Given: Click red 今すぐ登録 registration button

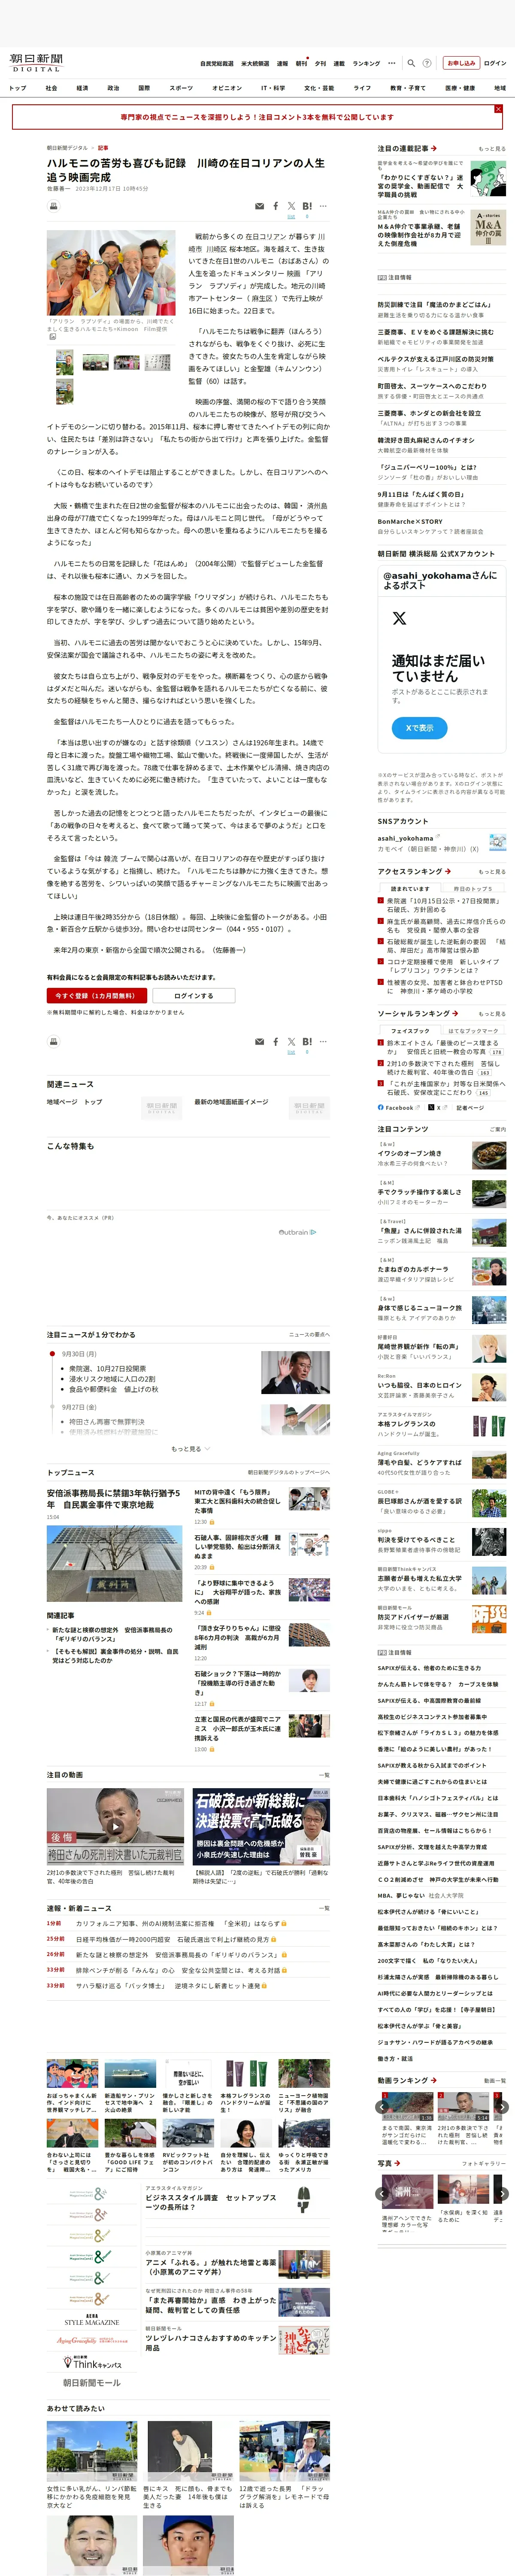Looking at the screenshot, I should point(97,995).
